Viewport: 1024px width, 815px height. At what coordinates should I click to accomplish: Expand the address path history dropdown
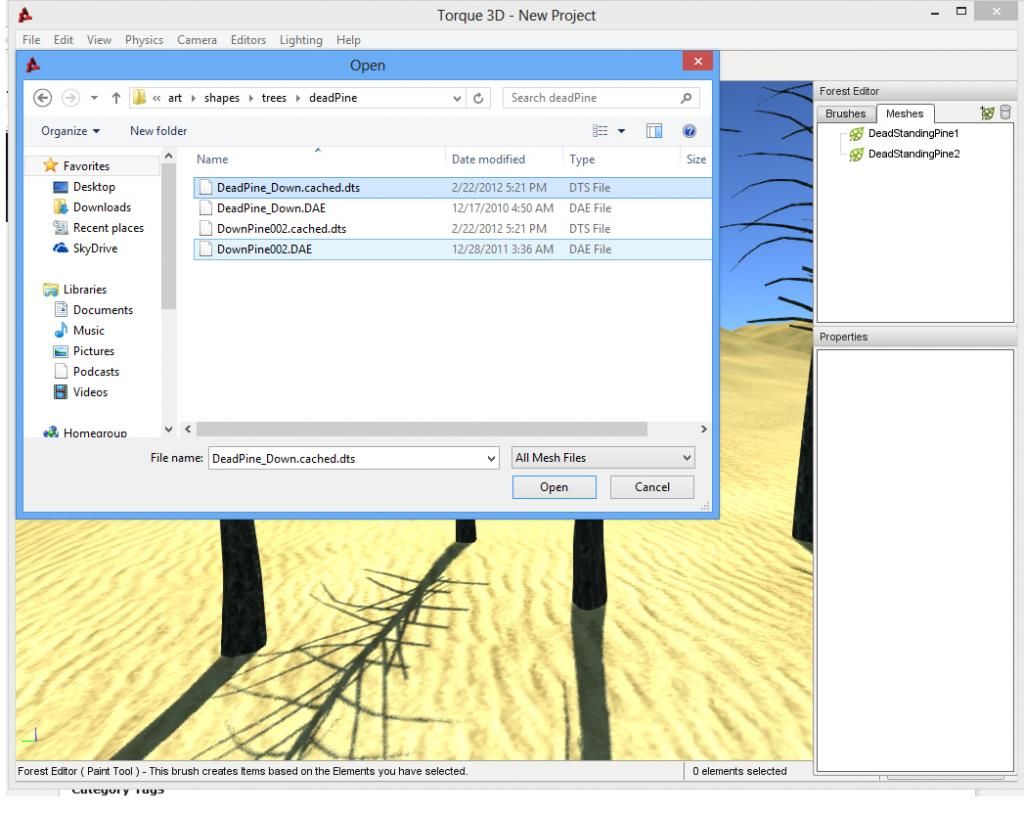pos(457,98)
